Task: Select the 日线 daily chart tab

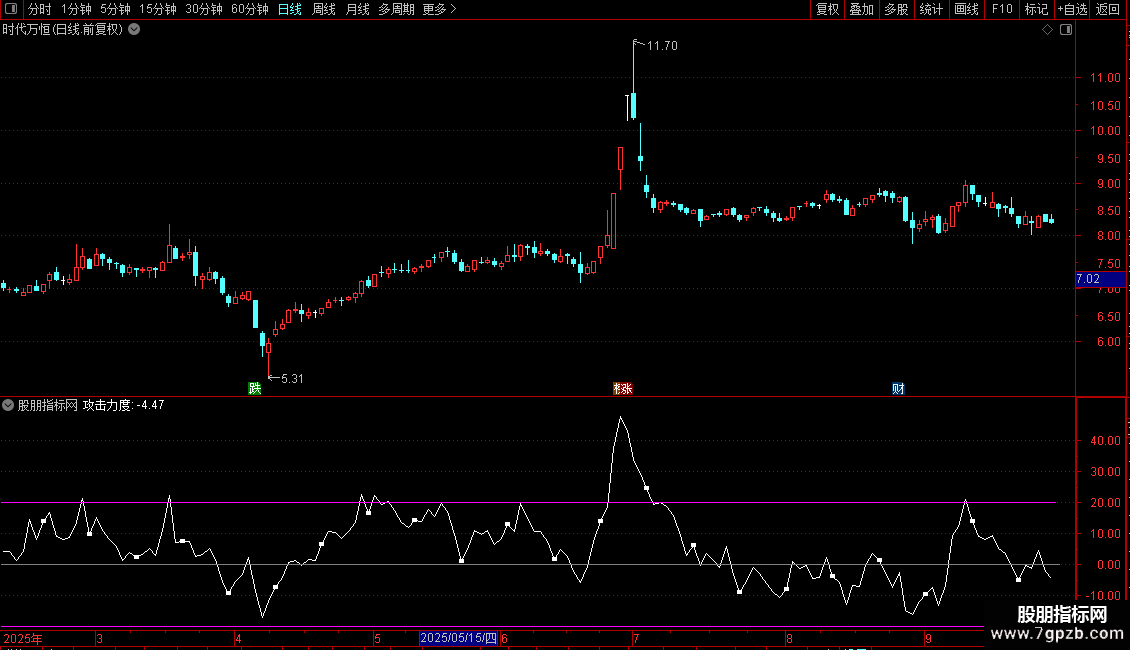Action: point(290,9)
